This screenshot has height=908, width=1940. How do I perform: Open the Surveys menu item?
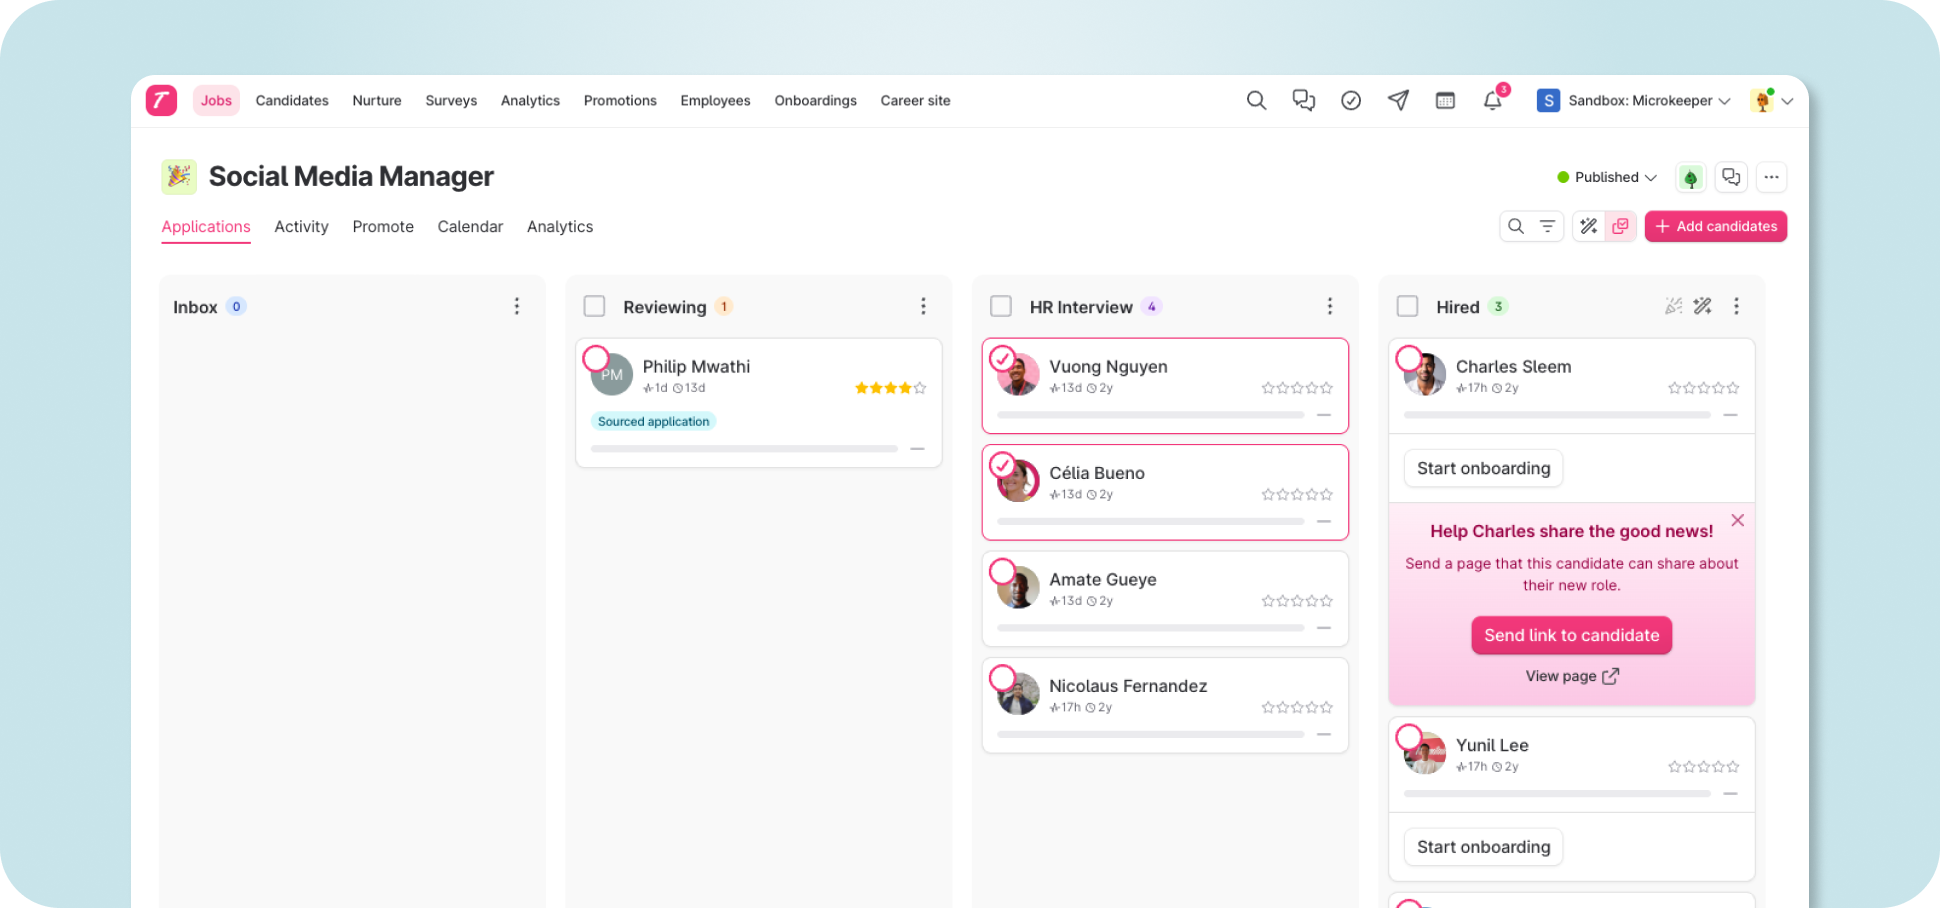(451, 100)
